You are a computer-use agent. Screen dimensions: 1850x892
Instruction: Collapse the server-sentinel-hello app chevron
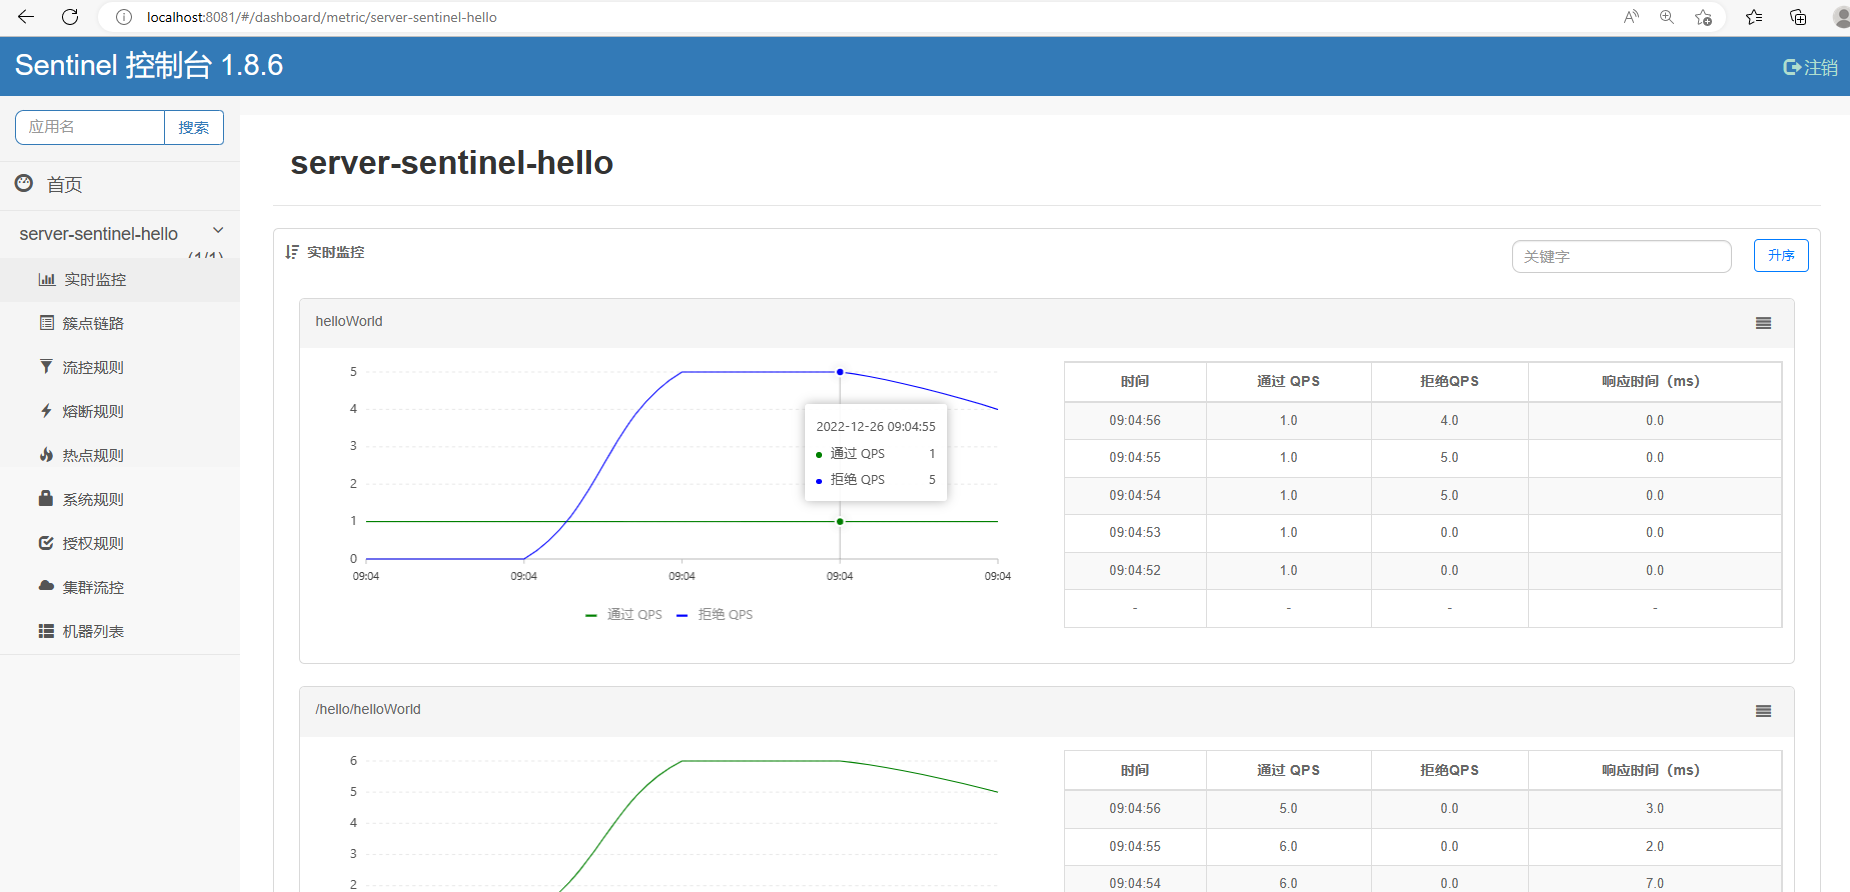[218, 230]
